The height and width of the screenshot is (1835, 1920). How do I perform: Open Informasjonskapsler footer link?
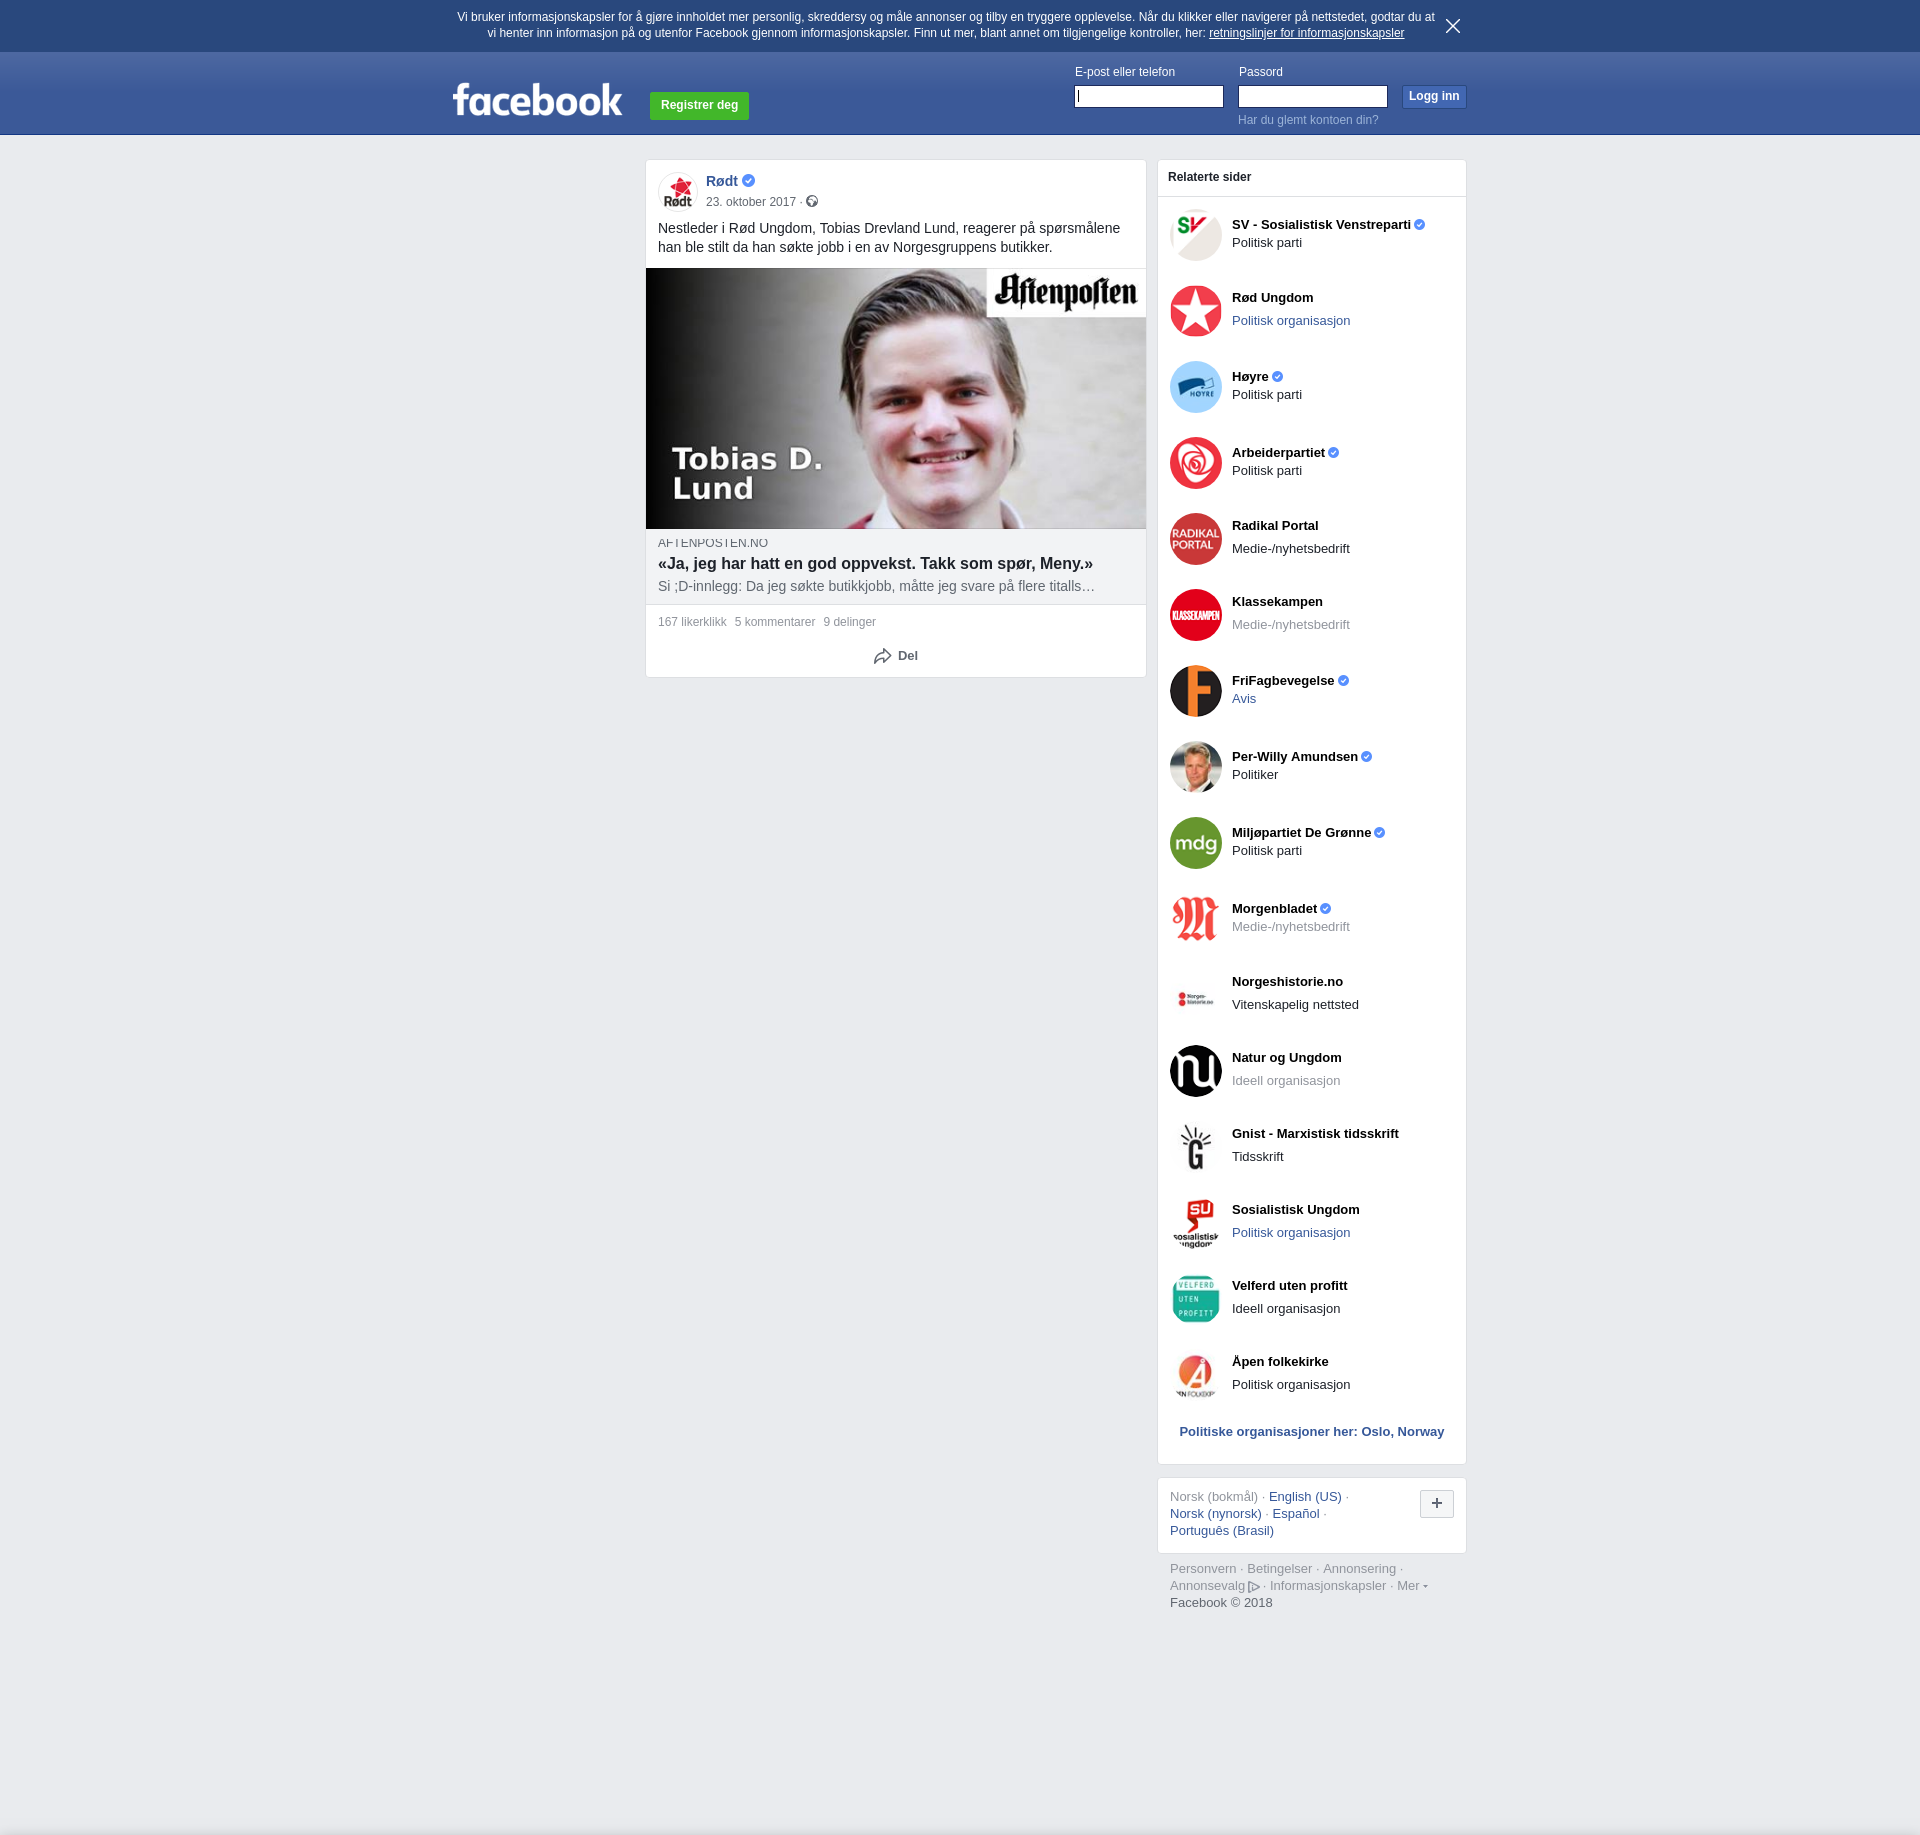pos(1328,1586)
